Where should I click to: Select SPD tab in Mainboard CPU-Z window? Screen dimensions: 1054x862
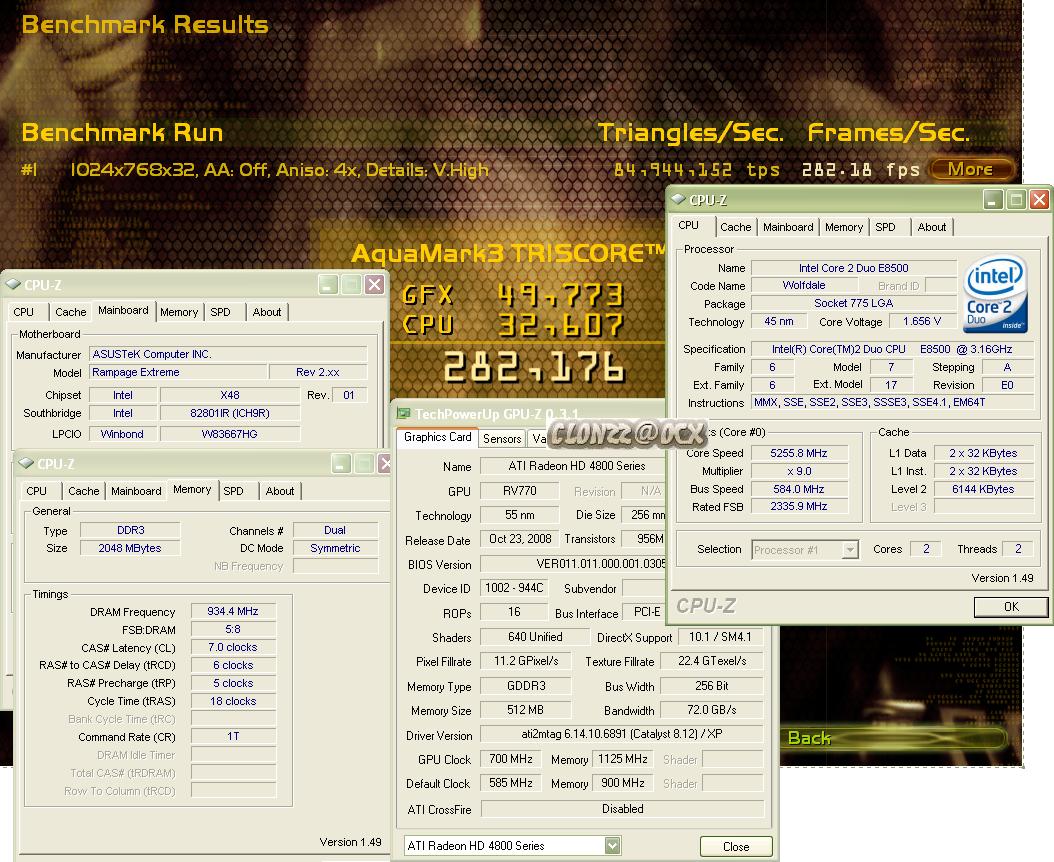(x=220, y=312)
